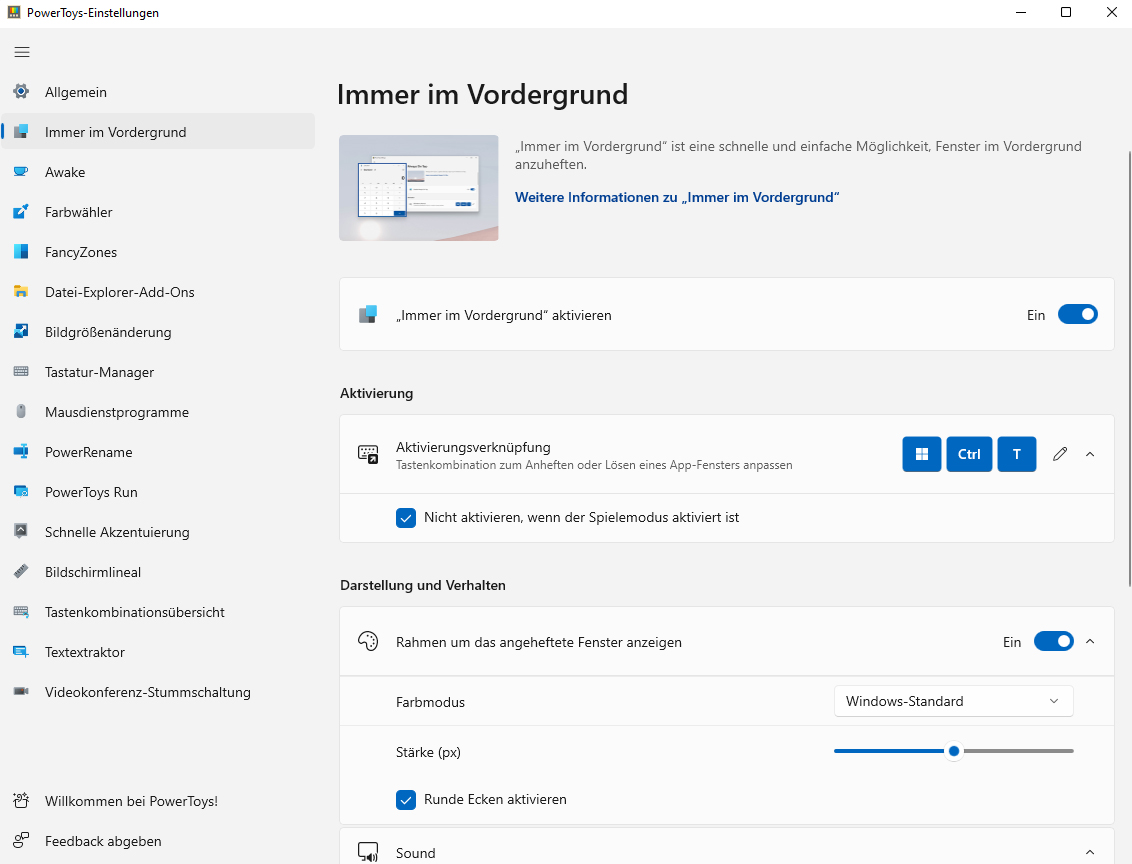Click the Allgemein gear icon

tap(21, 92)
